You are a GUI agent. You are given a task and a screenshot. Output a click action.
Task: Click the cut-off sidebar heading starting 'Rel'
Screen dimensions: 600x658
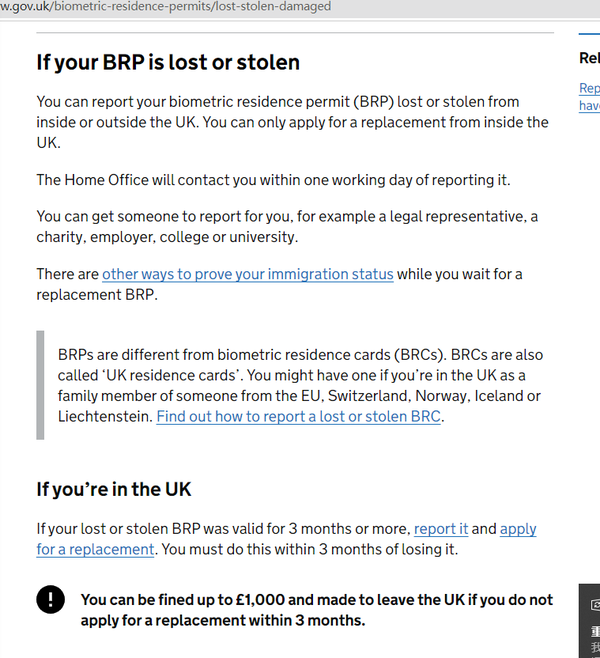(x=589, y=59)
